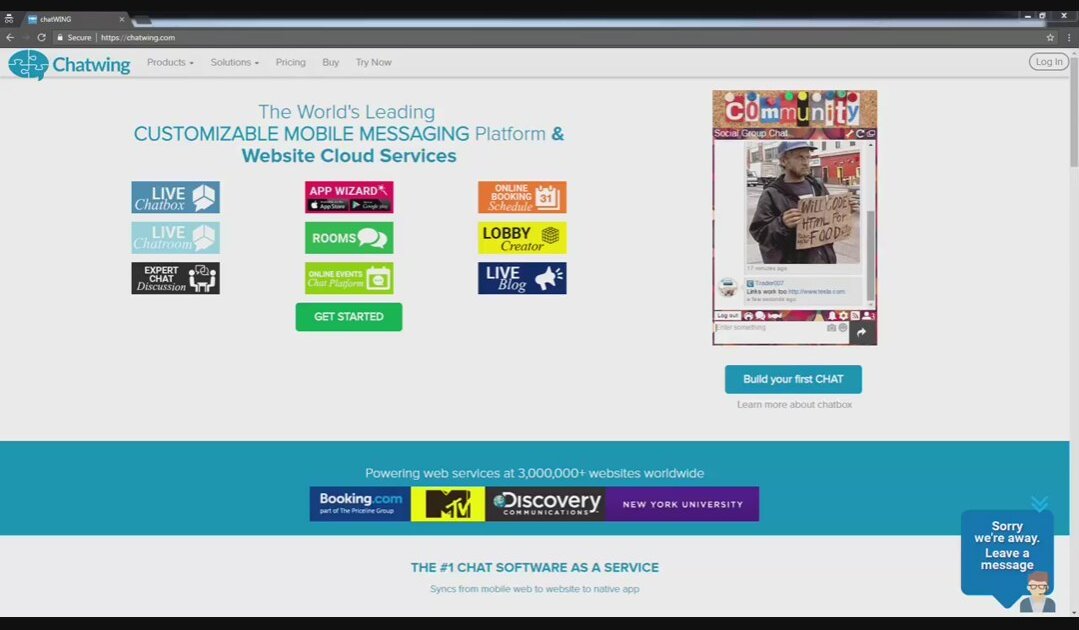Reload the page with browser refresh

pyautogui.click(x=41, y=37)
